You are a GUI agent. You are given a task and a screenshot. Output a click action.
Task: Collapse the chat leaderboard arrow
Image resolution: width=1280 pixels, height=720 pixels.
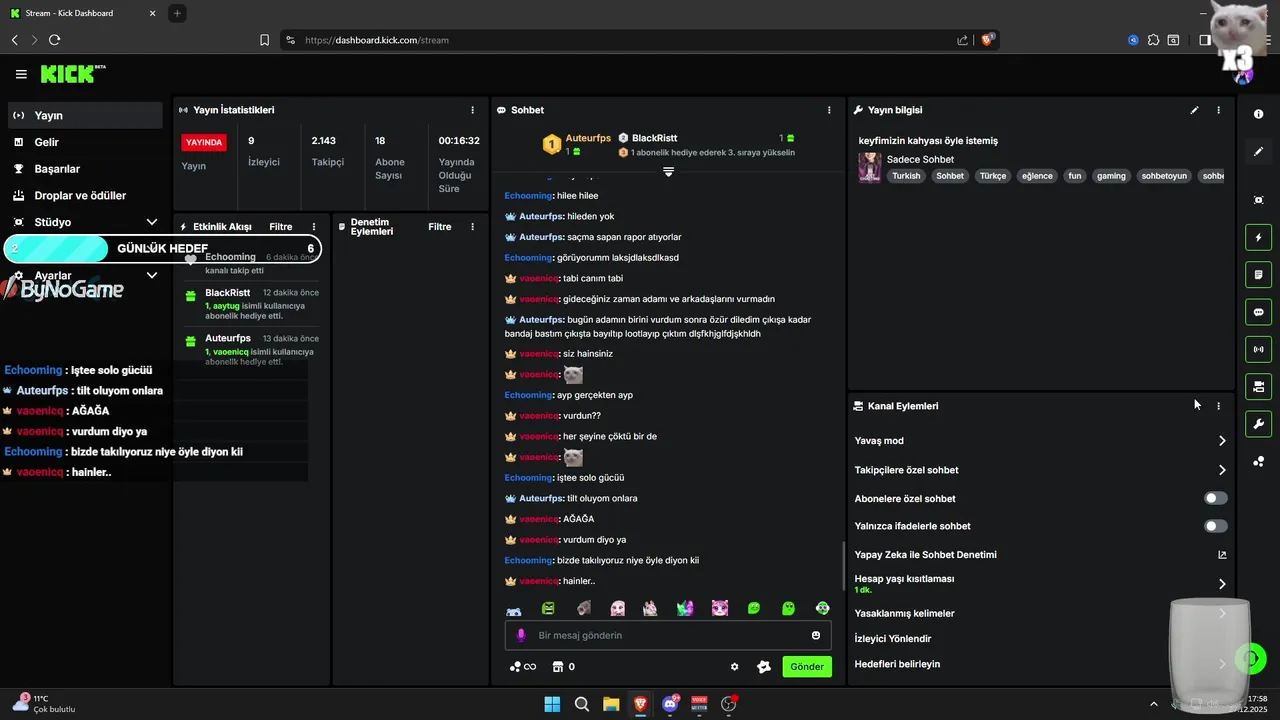[x=668, y=172]
